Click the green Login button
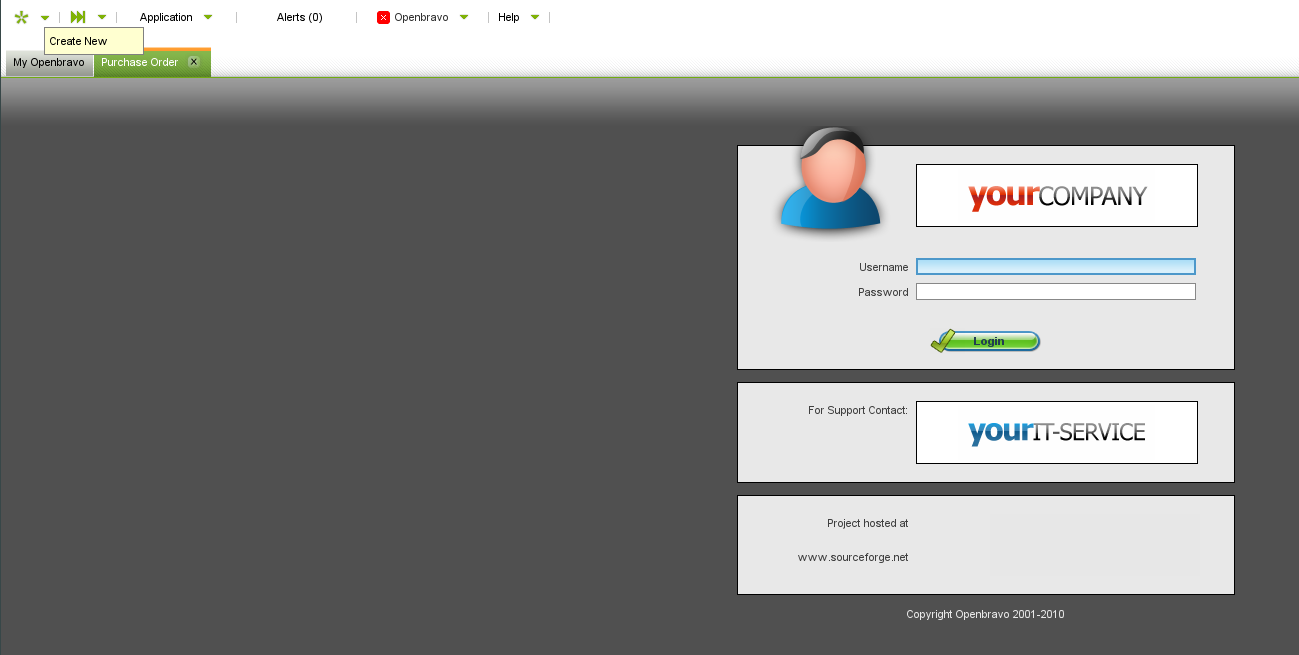Screen dimensions: 1299x655 (x=986, y=341)
